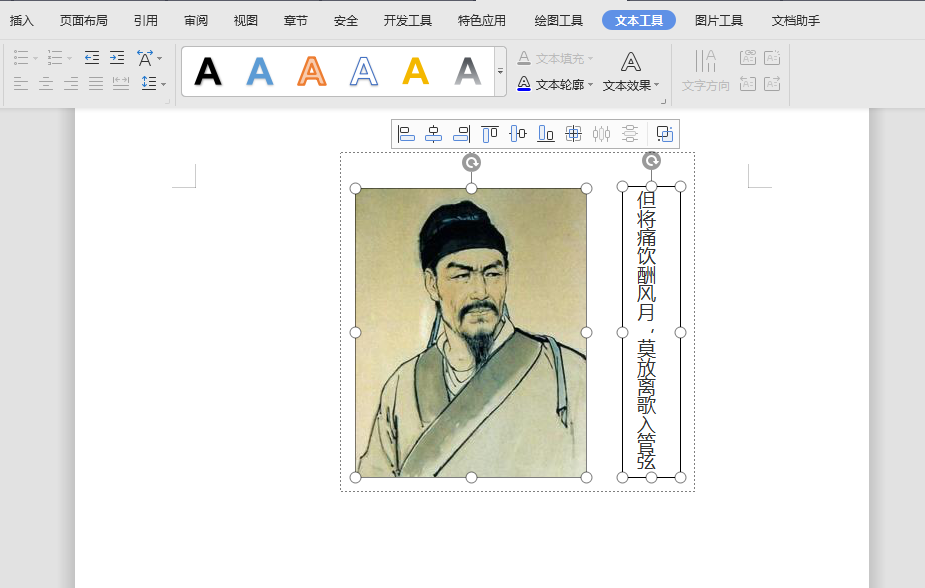Click the group objects icon

pos(665,134)
